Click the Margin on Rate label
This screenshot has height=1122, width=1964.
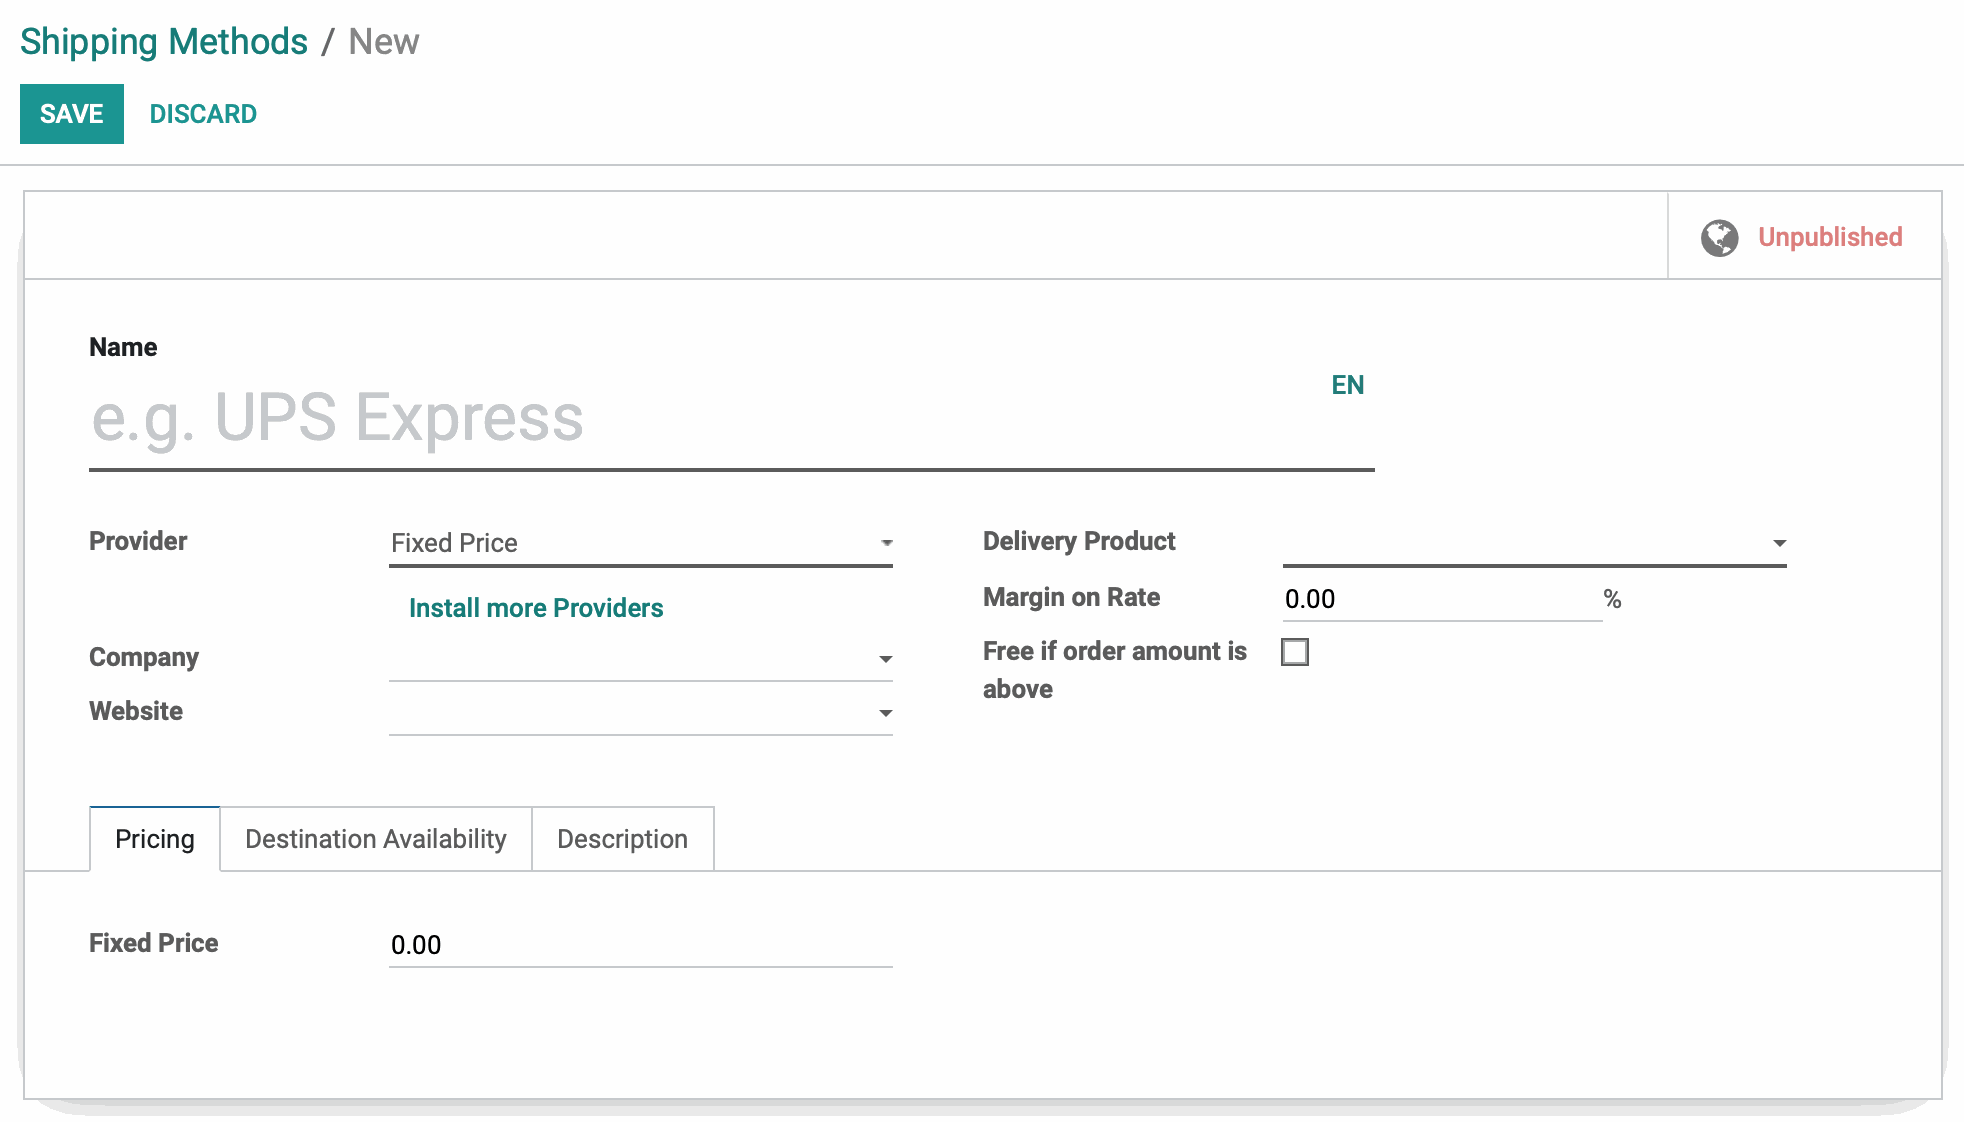(1071, 597)
